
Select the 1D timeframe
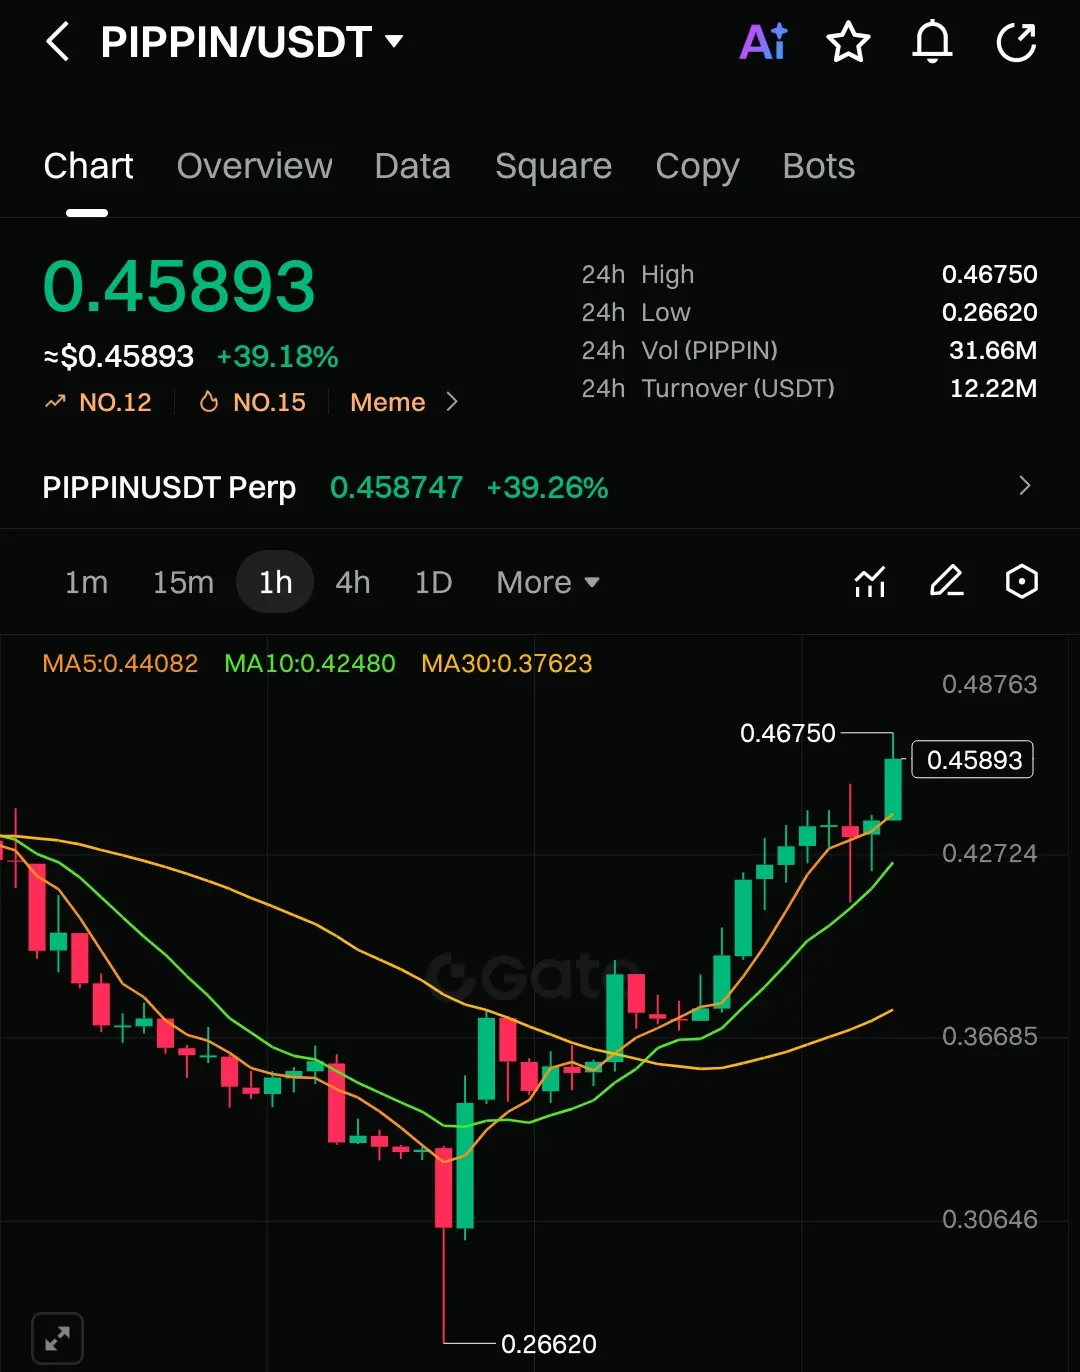click(433, 582)
